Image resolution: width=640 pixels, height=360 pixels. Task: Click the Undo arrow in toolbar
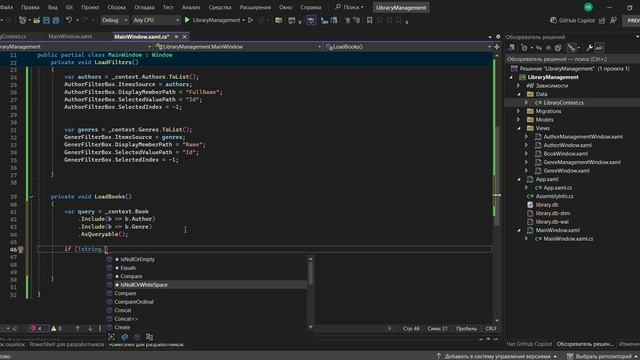[x=69, y=20]
